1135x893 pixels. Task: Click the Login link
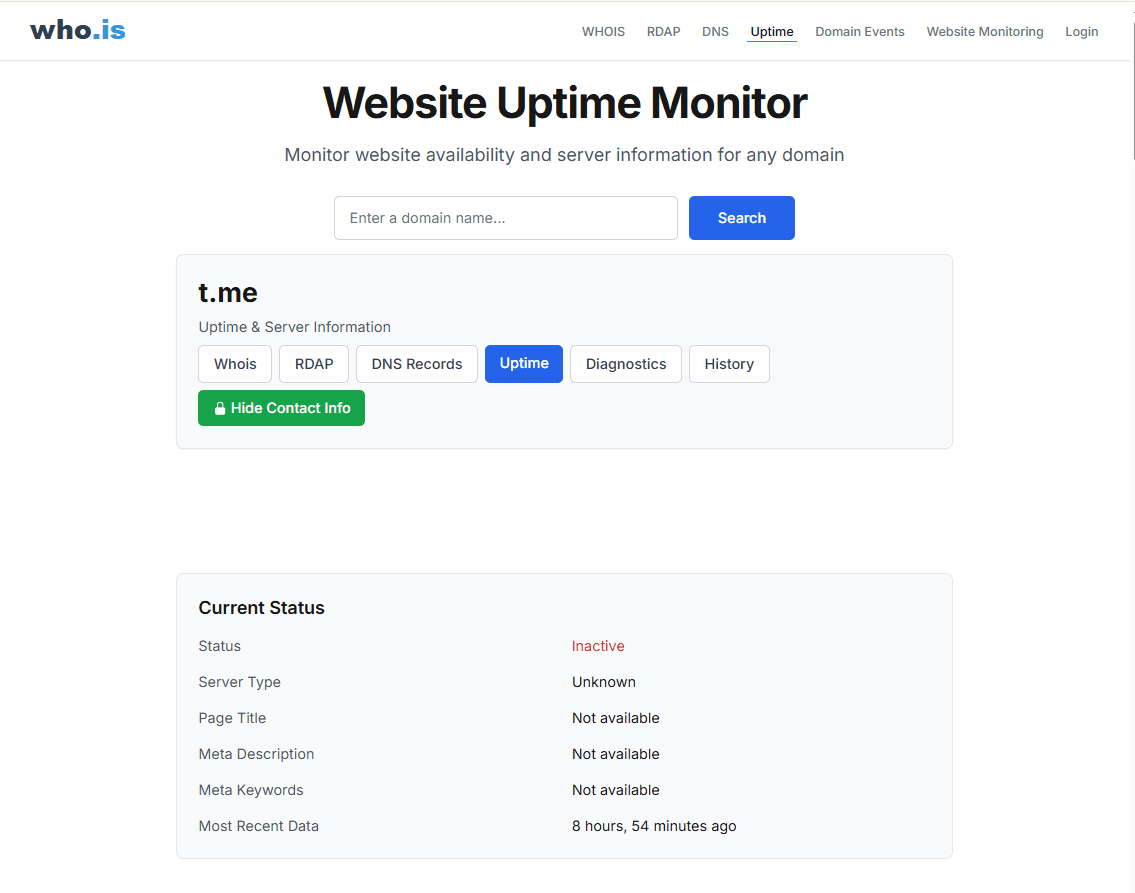(1081, 32)
